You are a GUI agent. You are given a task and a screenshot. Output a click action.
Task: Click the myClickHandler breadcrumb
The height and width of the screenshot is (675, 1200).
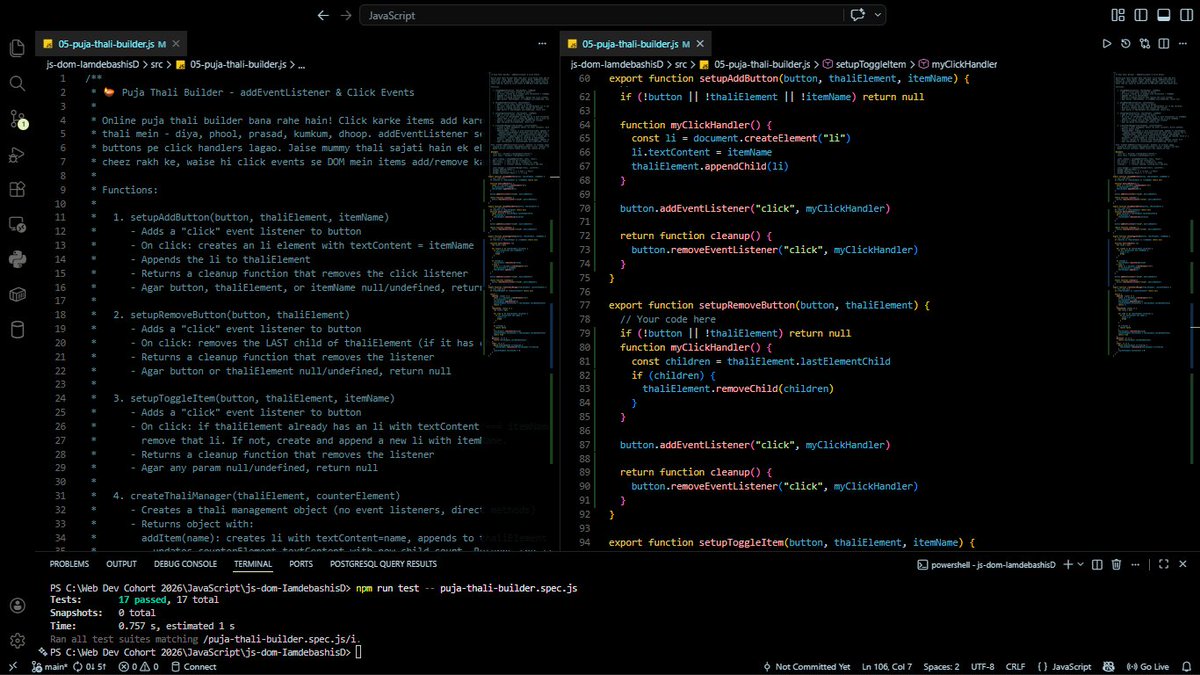point(957,64)
